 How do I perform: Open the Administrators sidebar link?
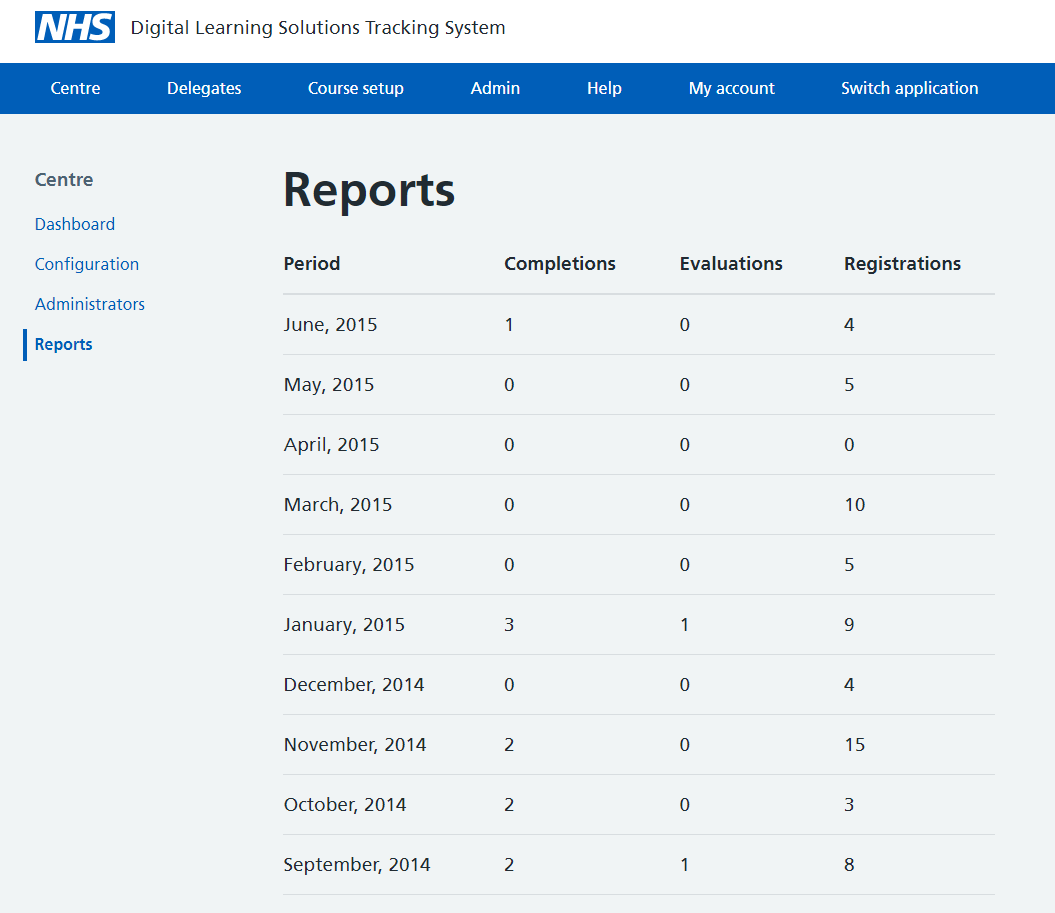tap(89, 304)
